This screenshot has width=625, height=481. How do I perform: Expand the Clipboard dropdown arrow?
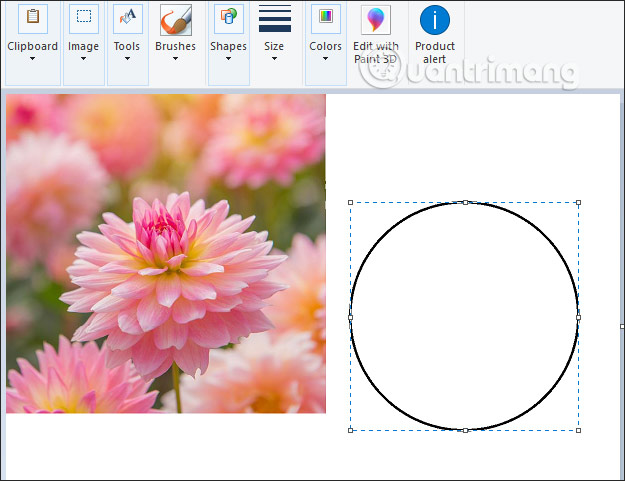coord(33,59)
